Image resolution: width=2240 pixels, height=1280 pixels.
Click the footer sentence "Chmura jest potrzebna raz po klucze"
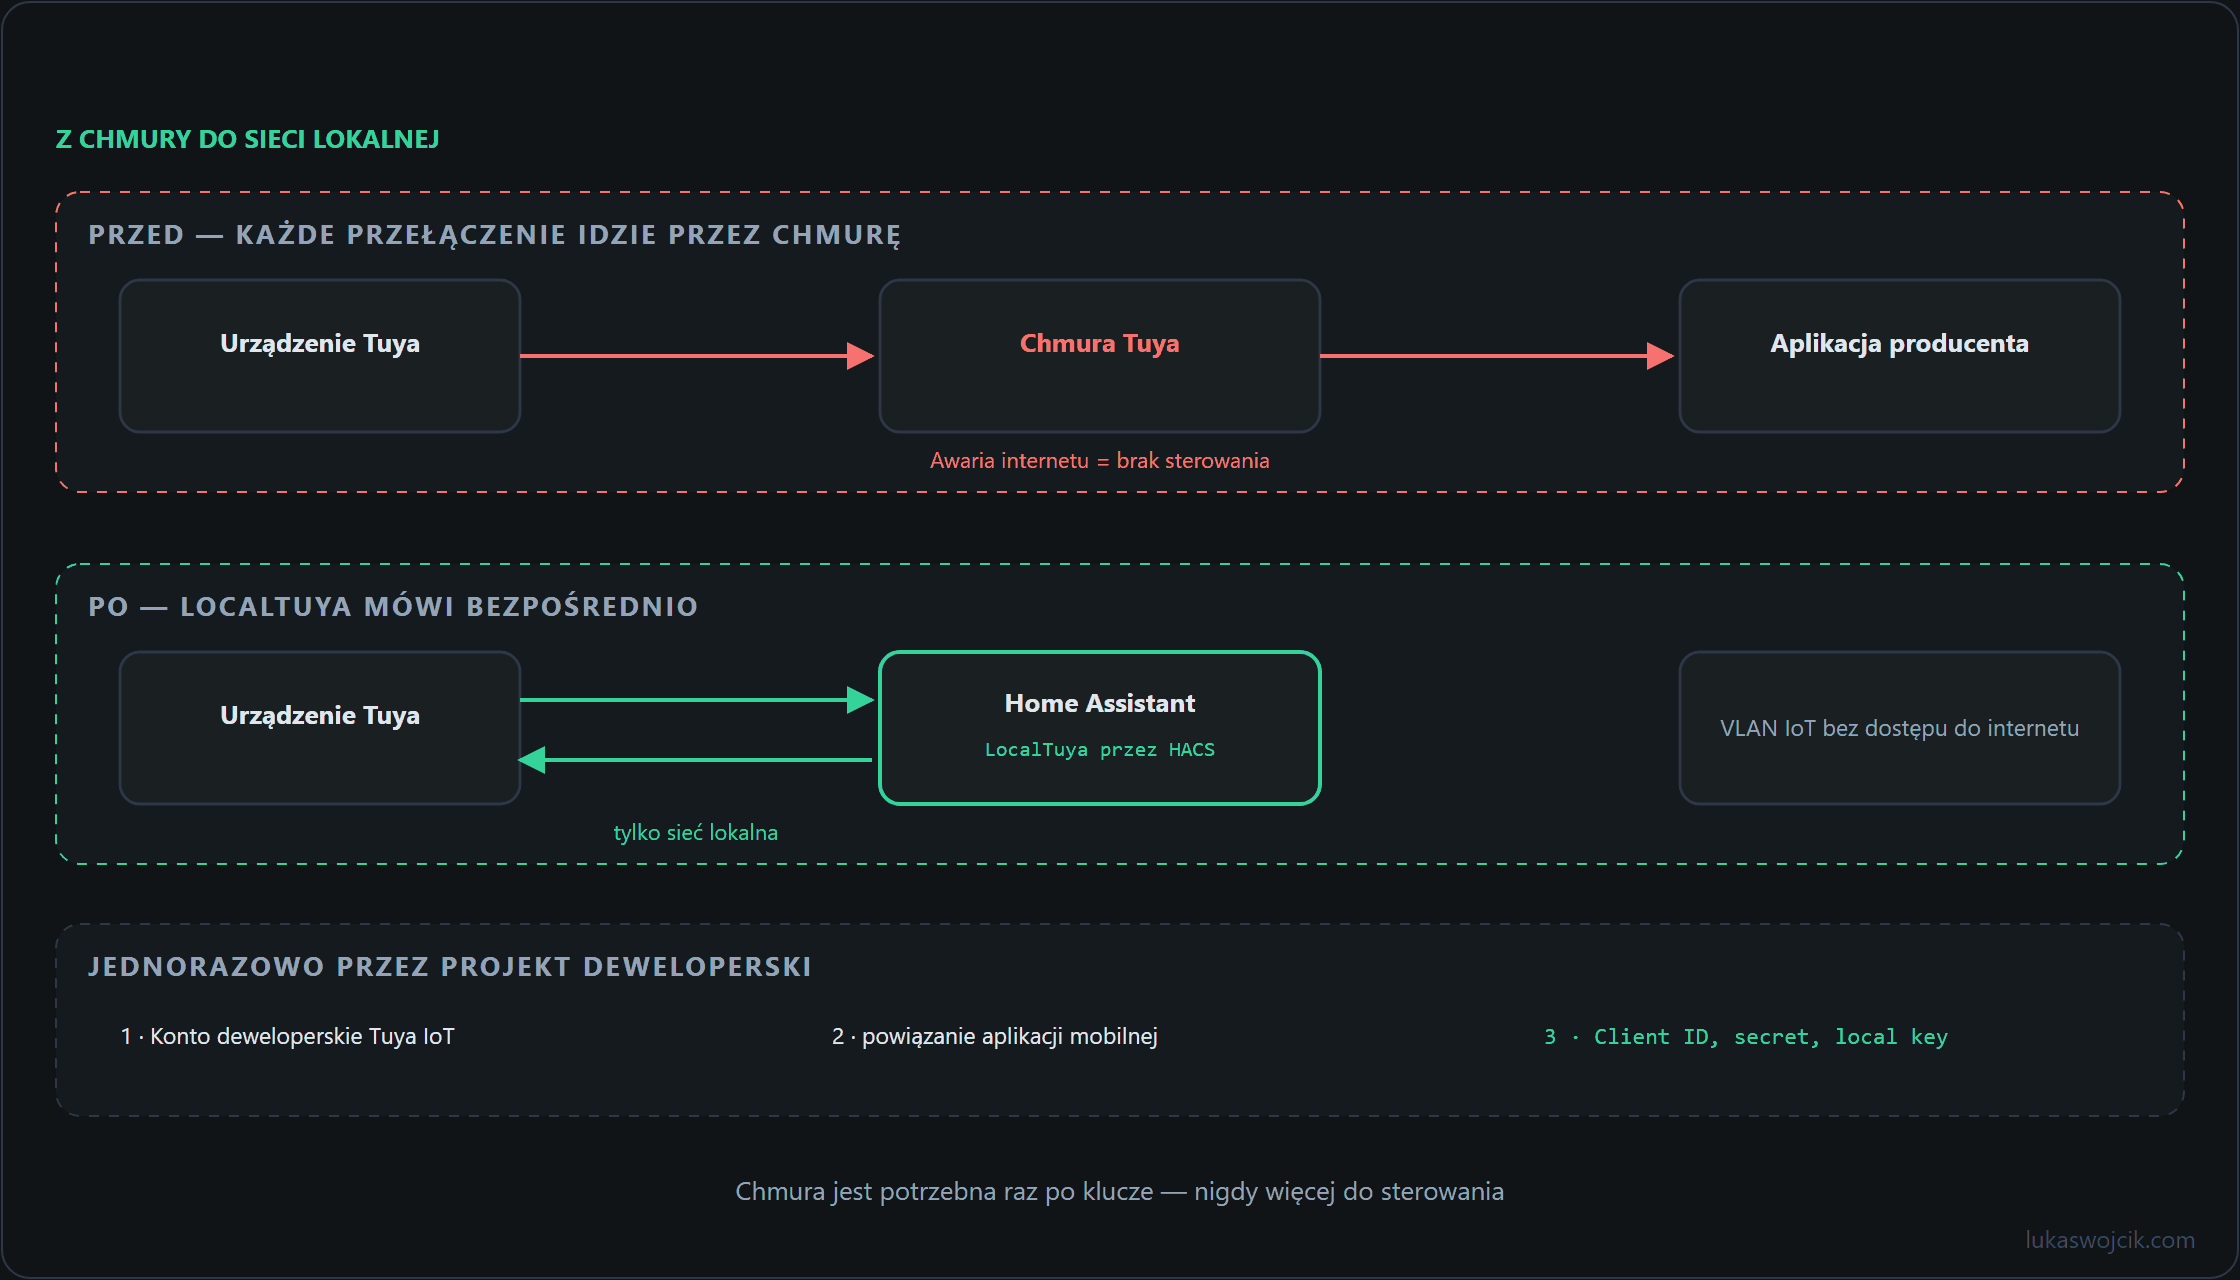[944, 1192]
